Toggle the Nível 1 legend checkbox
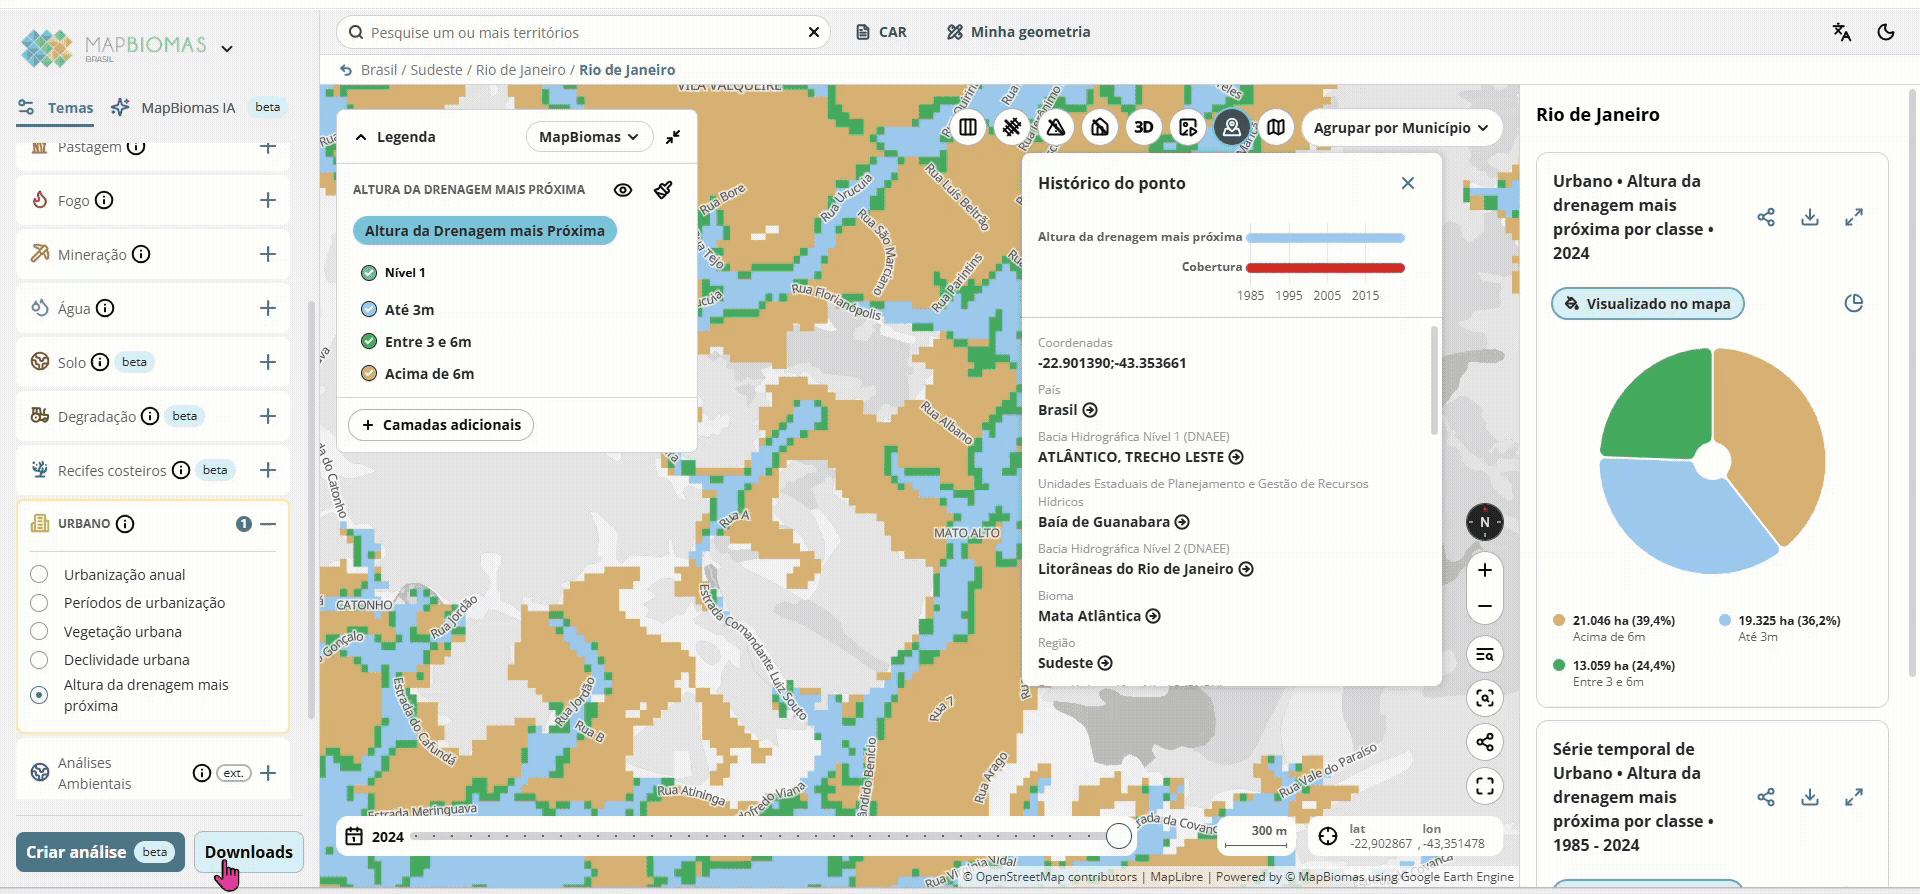Screen dimensions: 1920x894 369,272
